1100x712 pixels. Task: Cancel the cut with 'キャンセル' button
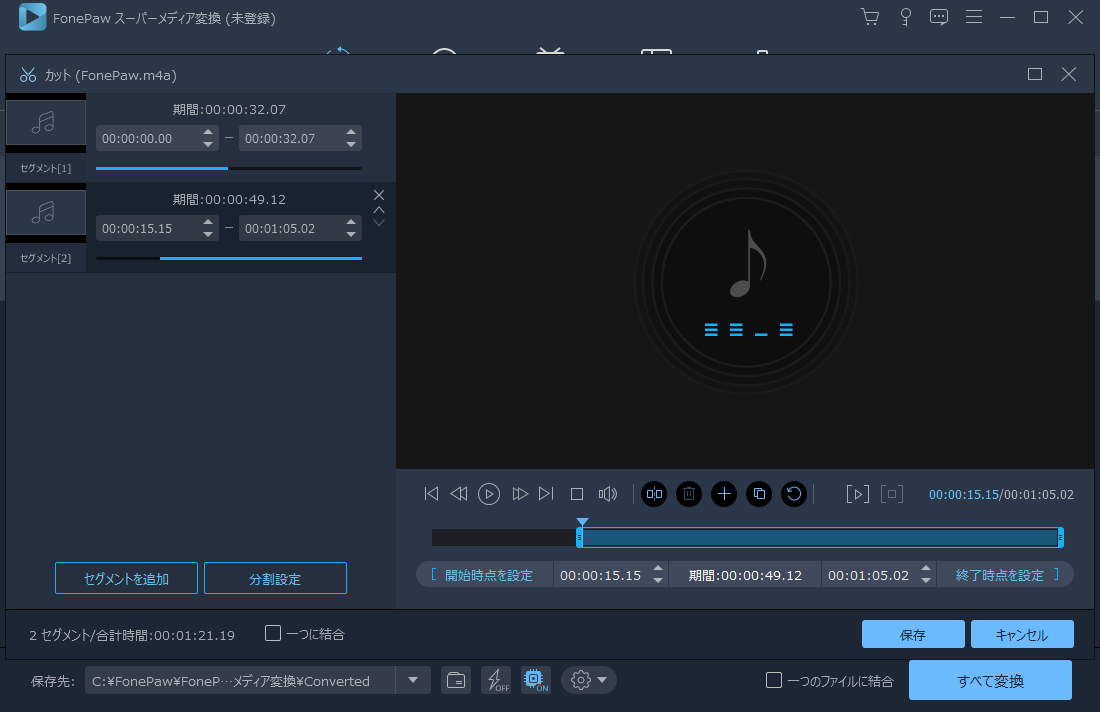pyautogui.click(x=1022, y=634)
